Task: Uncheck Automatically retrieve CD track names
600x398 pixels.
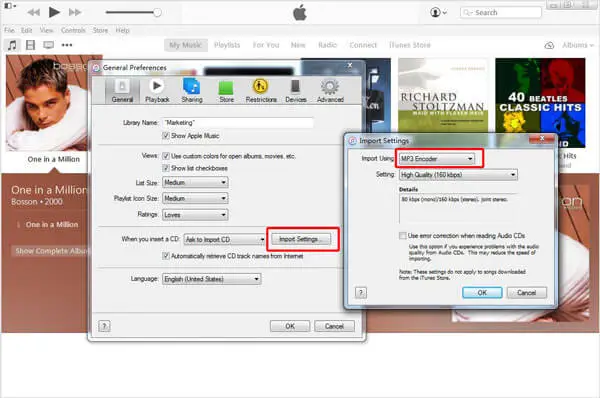Action: [x=166, y=256]
